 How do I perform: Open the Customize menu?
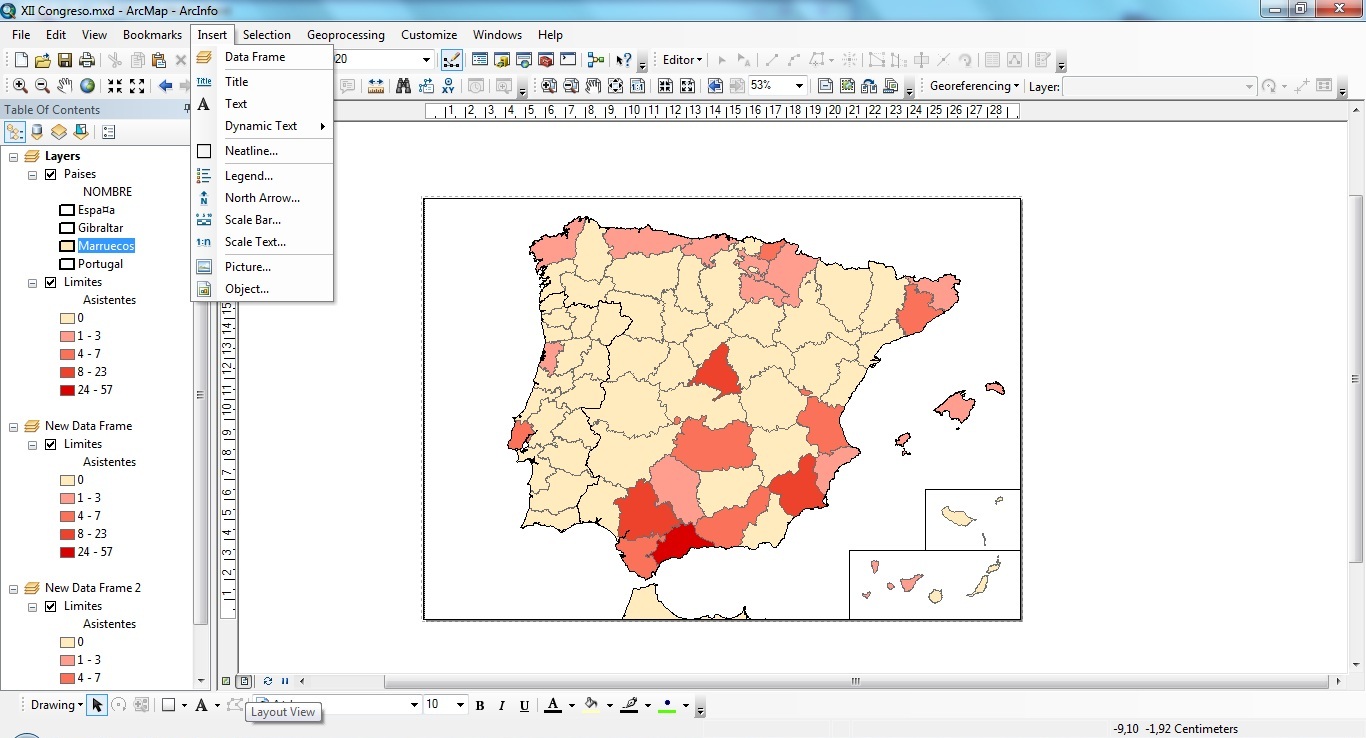pos(429,34)
